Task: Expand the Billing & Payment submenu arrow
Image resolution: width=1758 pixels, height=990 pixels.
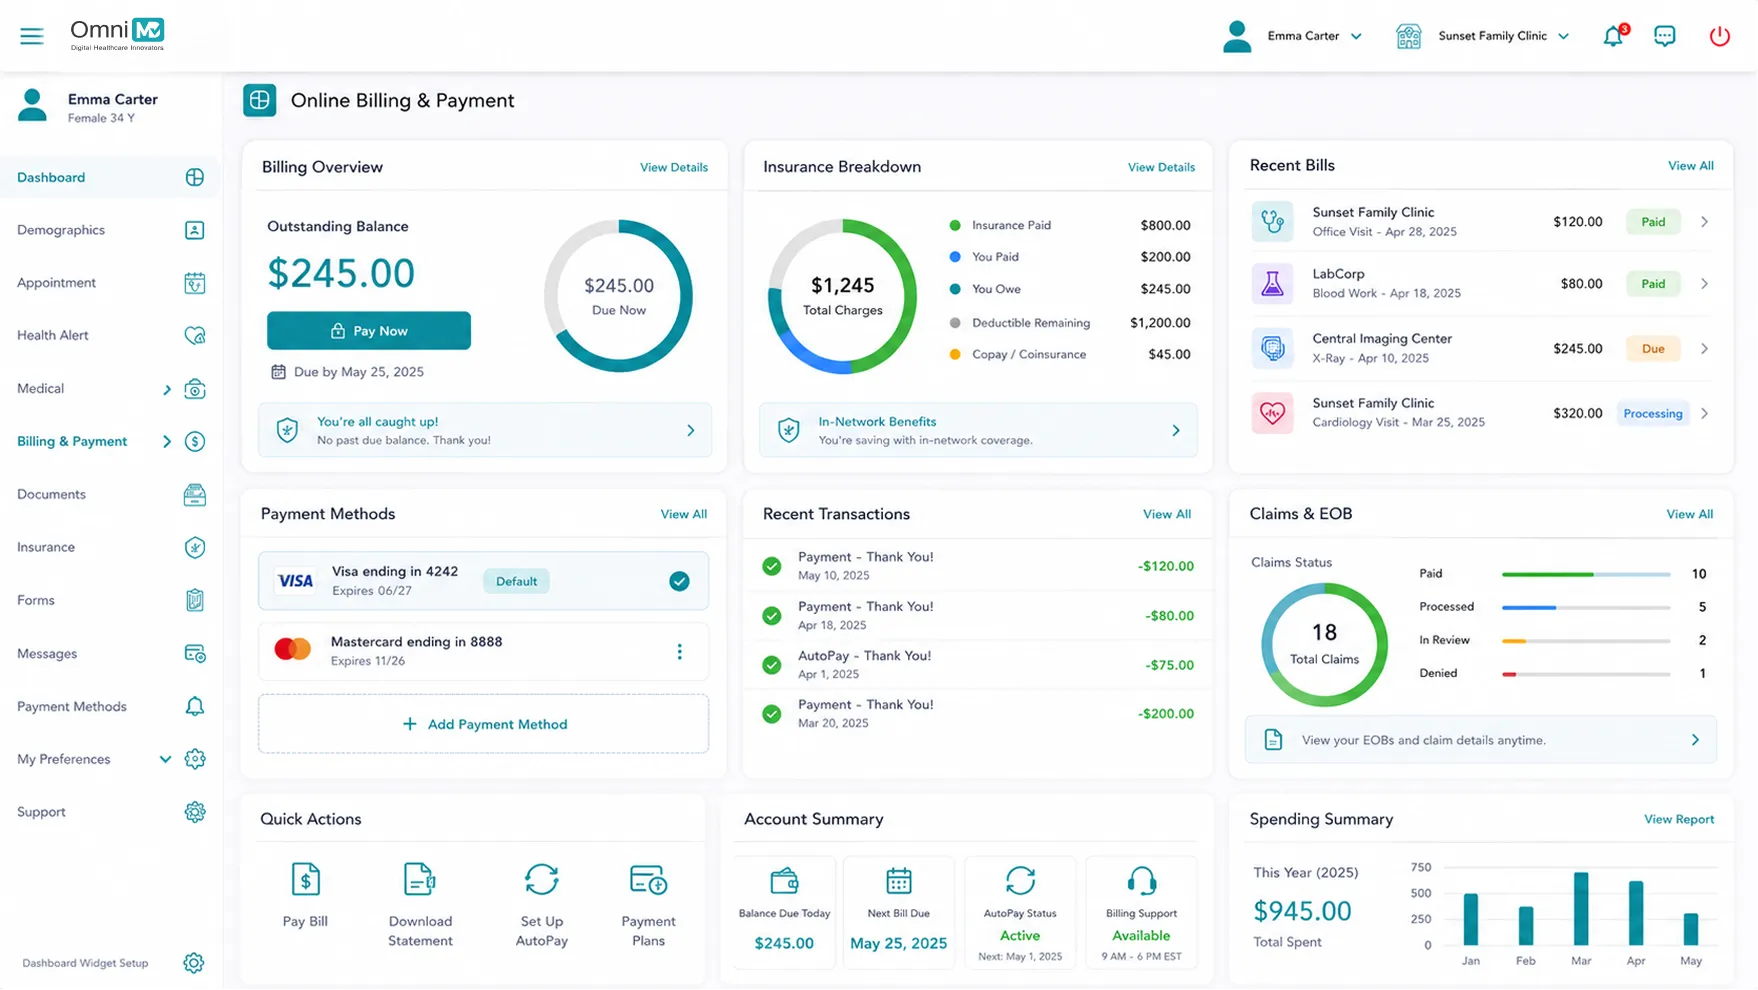Action: pos(167,442)
